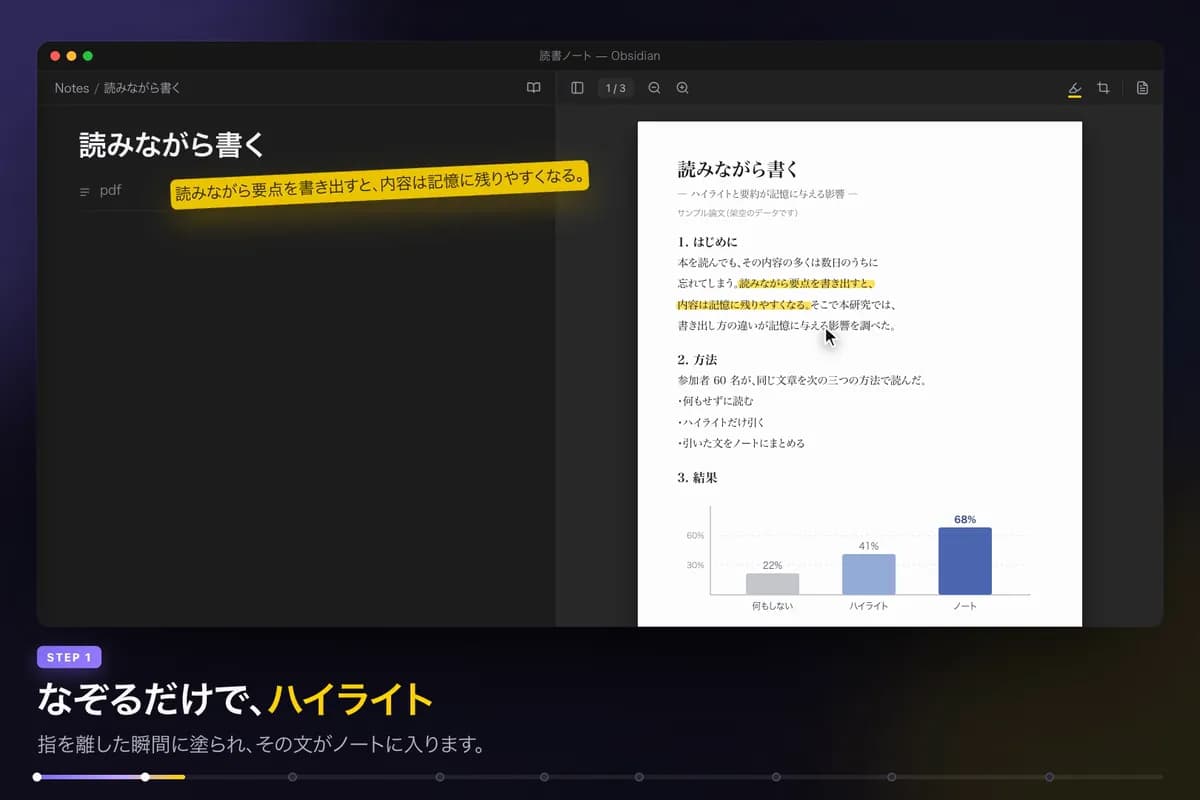The height and width of the screenshot is (800, 1200).
Task: Click the line 参加者 60 名が
Action: coord(803,380)
